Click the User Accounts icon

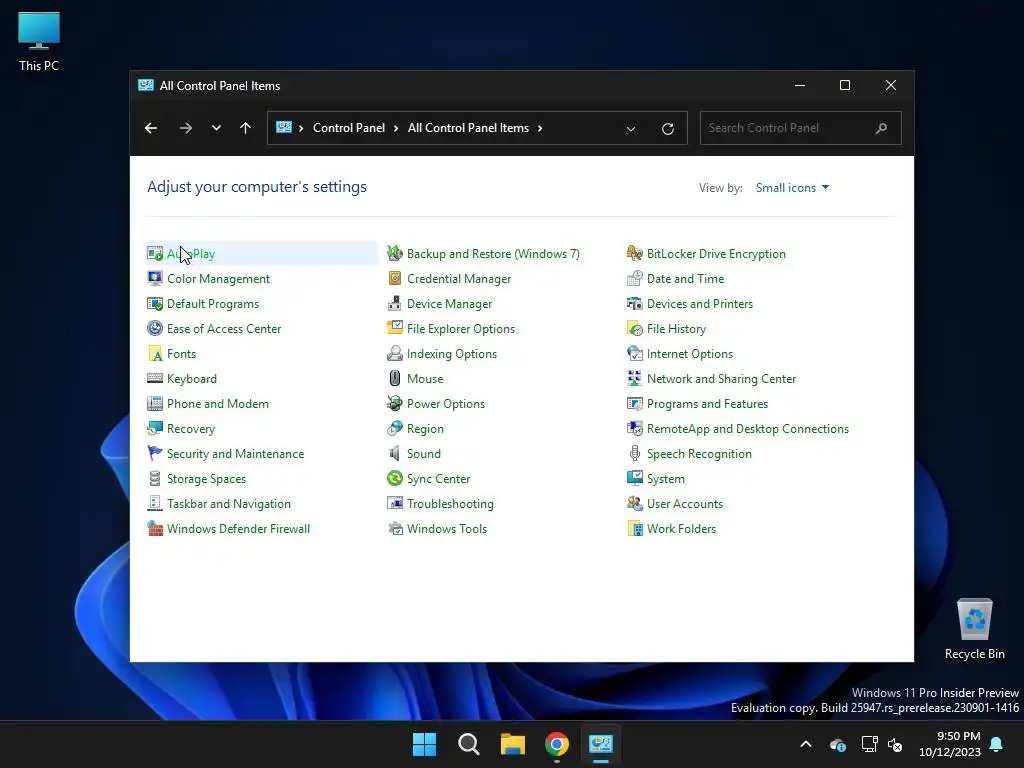[634, 504]
